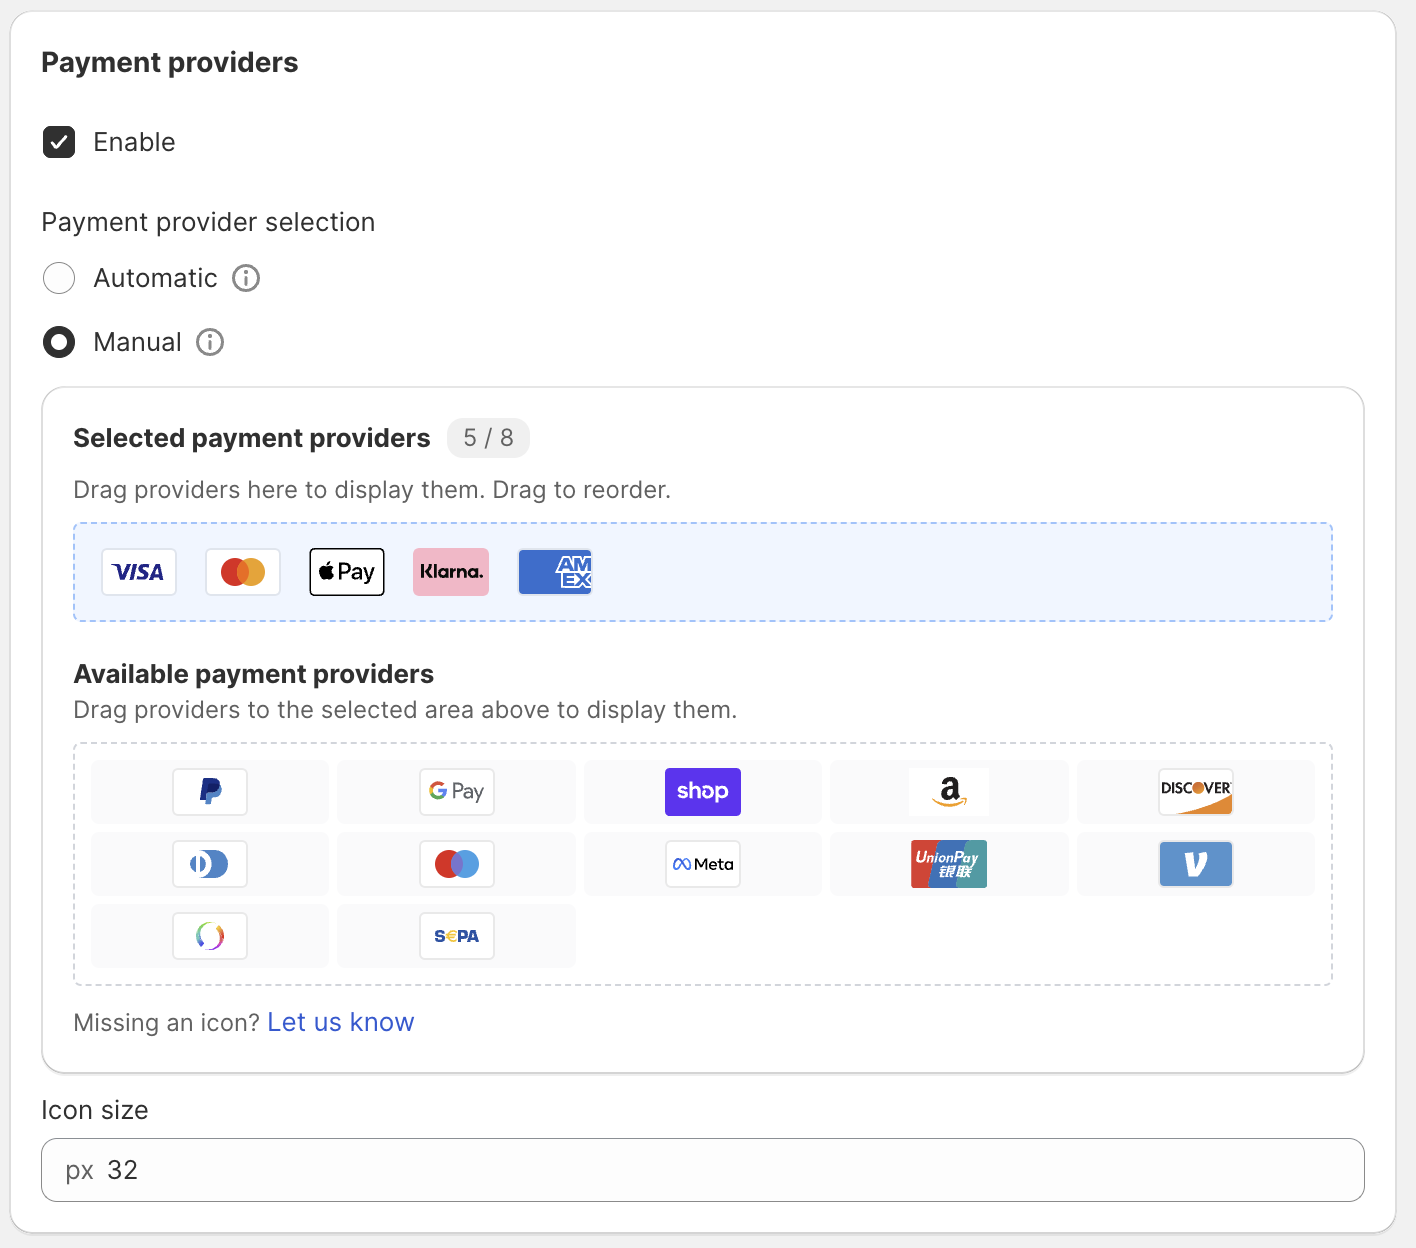1416x1248 pixels.
Task: Click the Apple Pay provider icon
Action: click(x=347, y=572)
